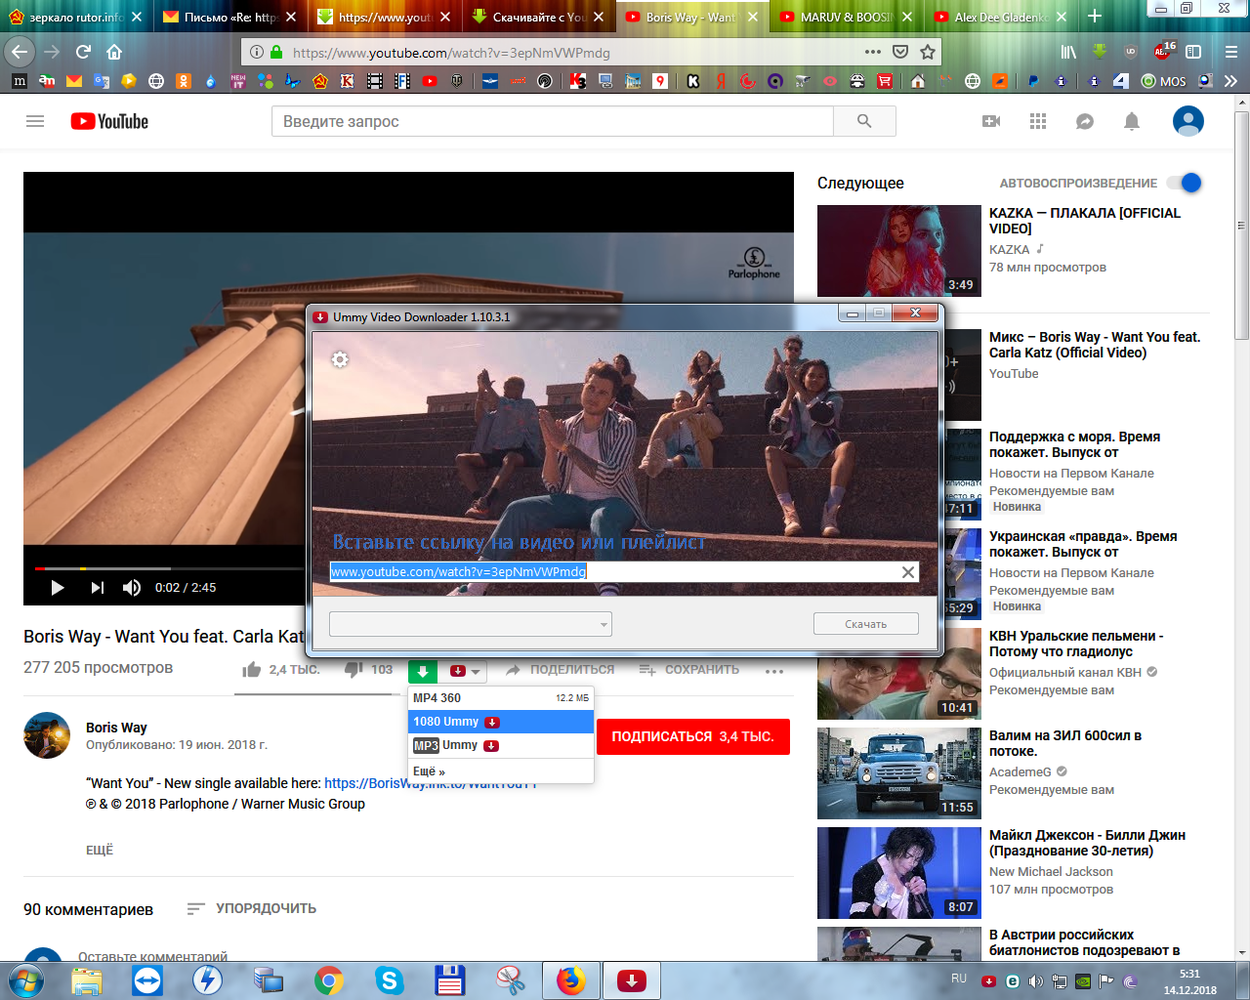Open the create video camera icon

pos(991,121)
